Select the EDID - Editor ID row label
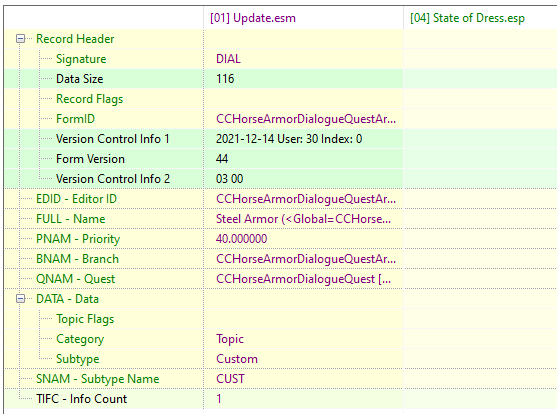The width and height of the screenshot is (557, 414). click(x=76, y=199)
